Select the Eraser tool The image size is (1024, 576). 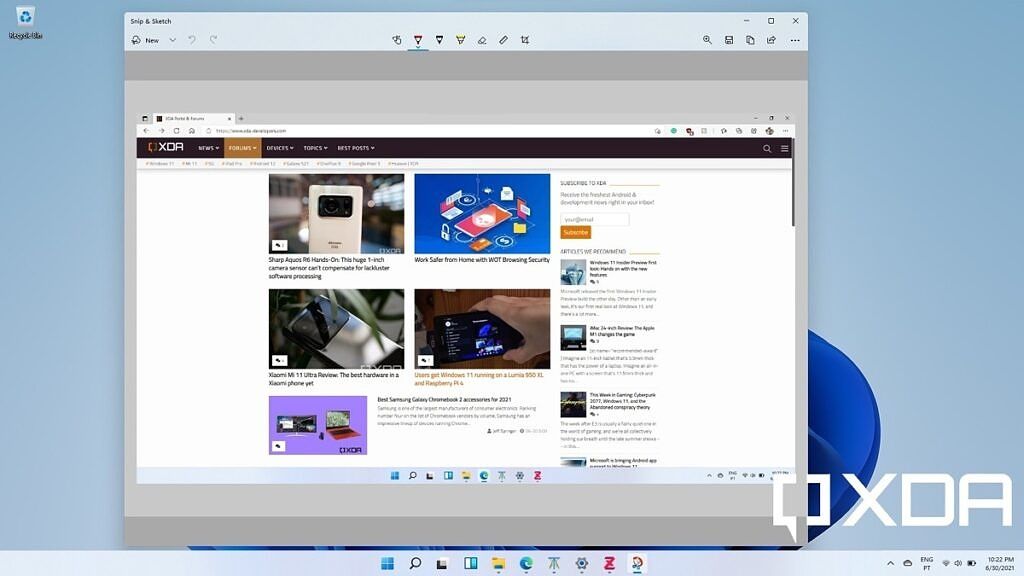coord(482,39)
